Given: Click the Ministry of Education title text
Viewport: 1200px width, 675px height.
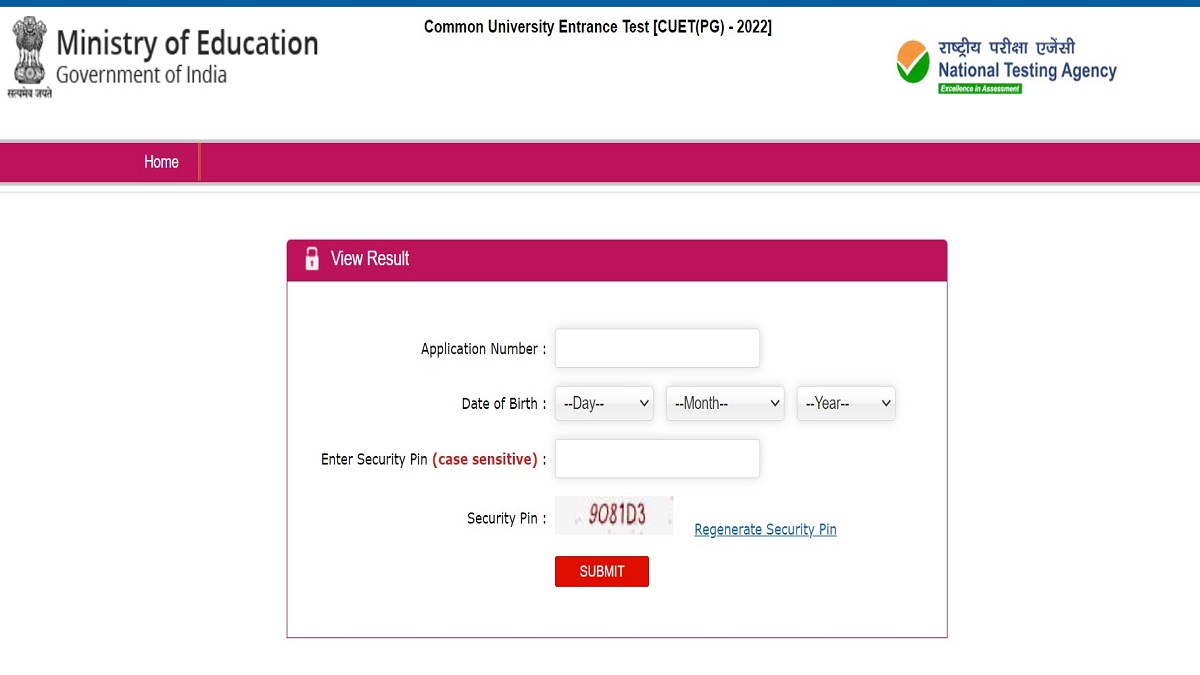Looking at the screenshot, I should (x=187, y=43).
